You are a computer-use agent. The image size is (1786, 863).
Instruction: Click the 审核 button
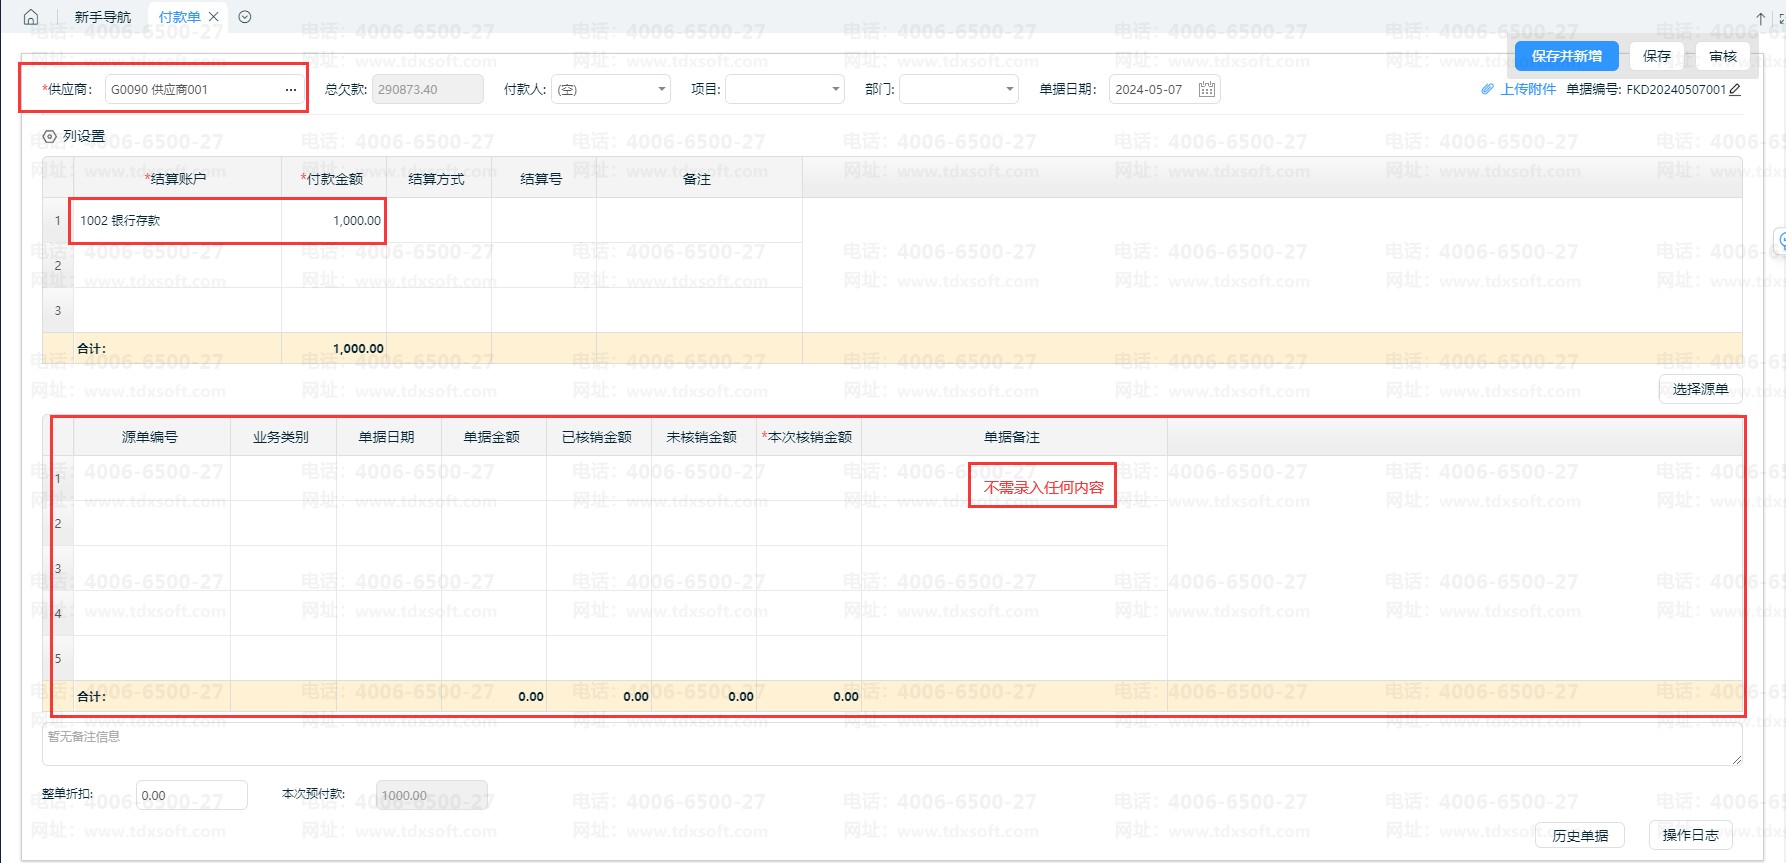[1722, 56]
